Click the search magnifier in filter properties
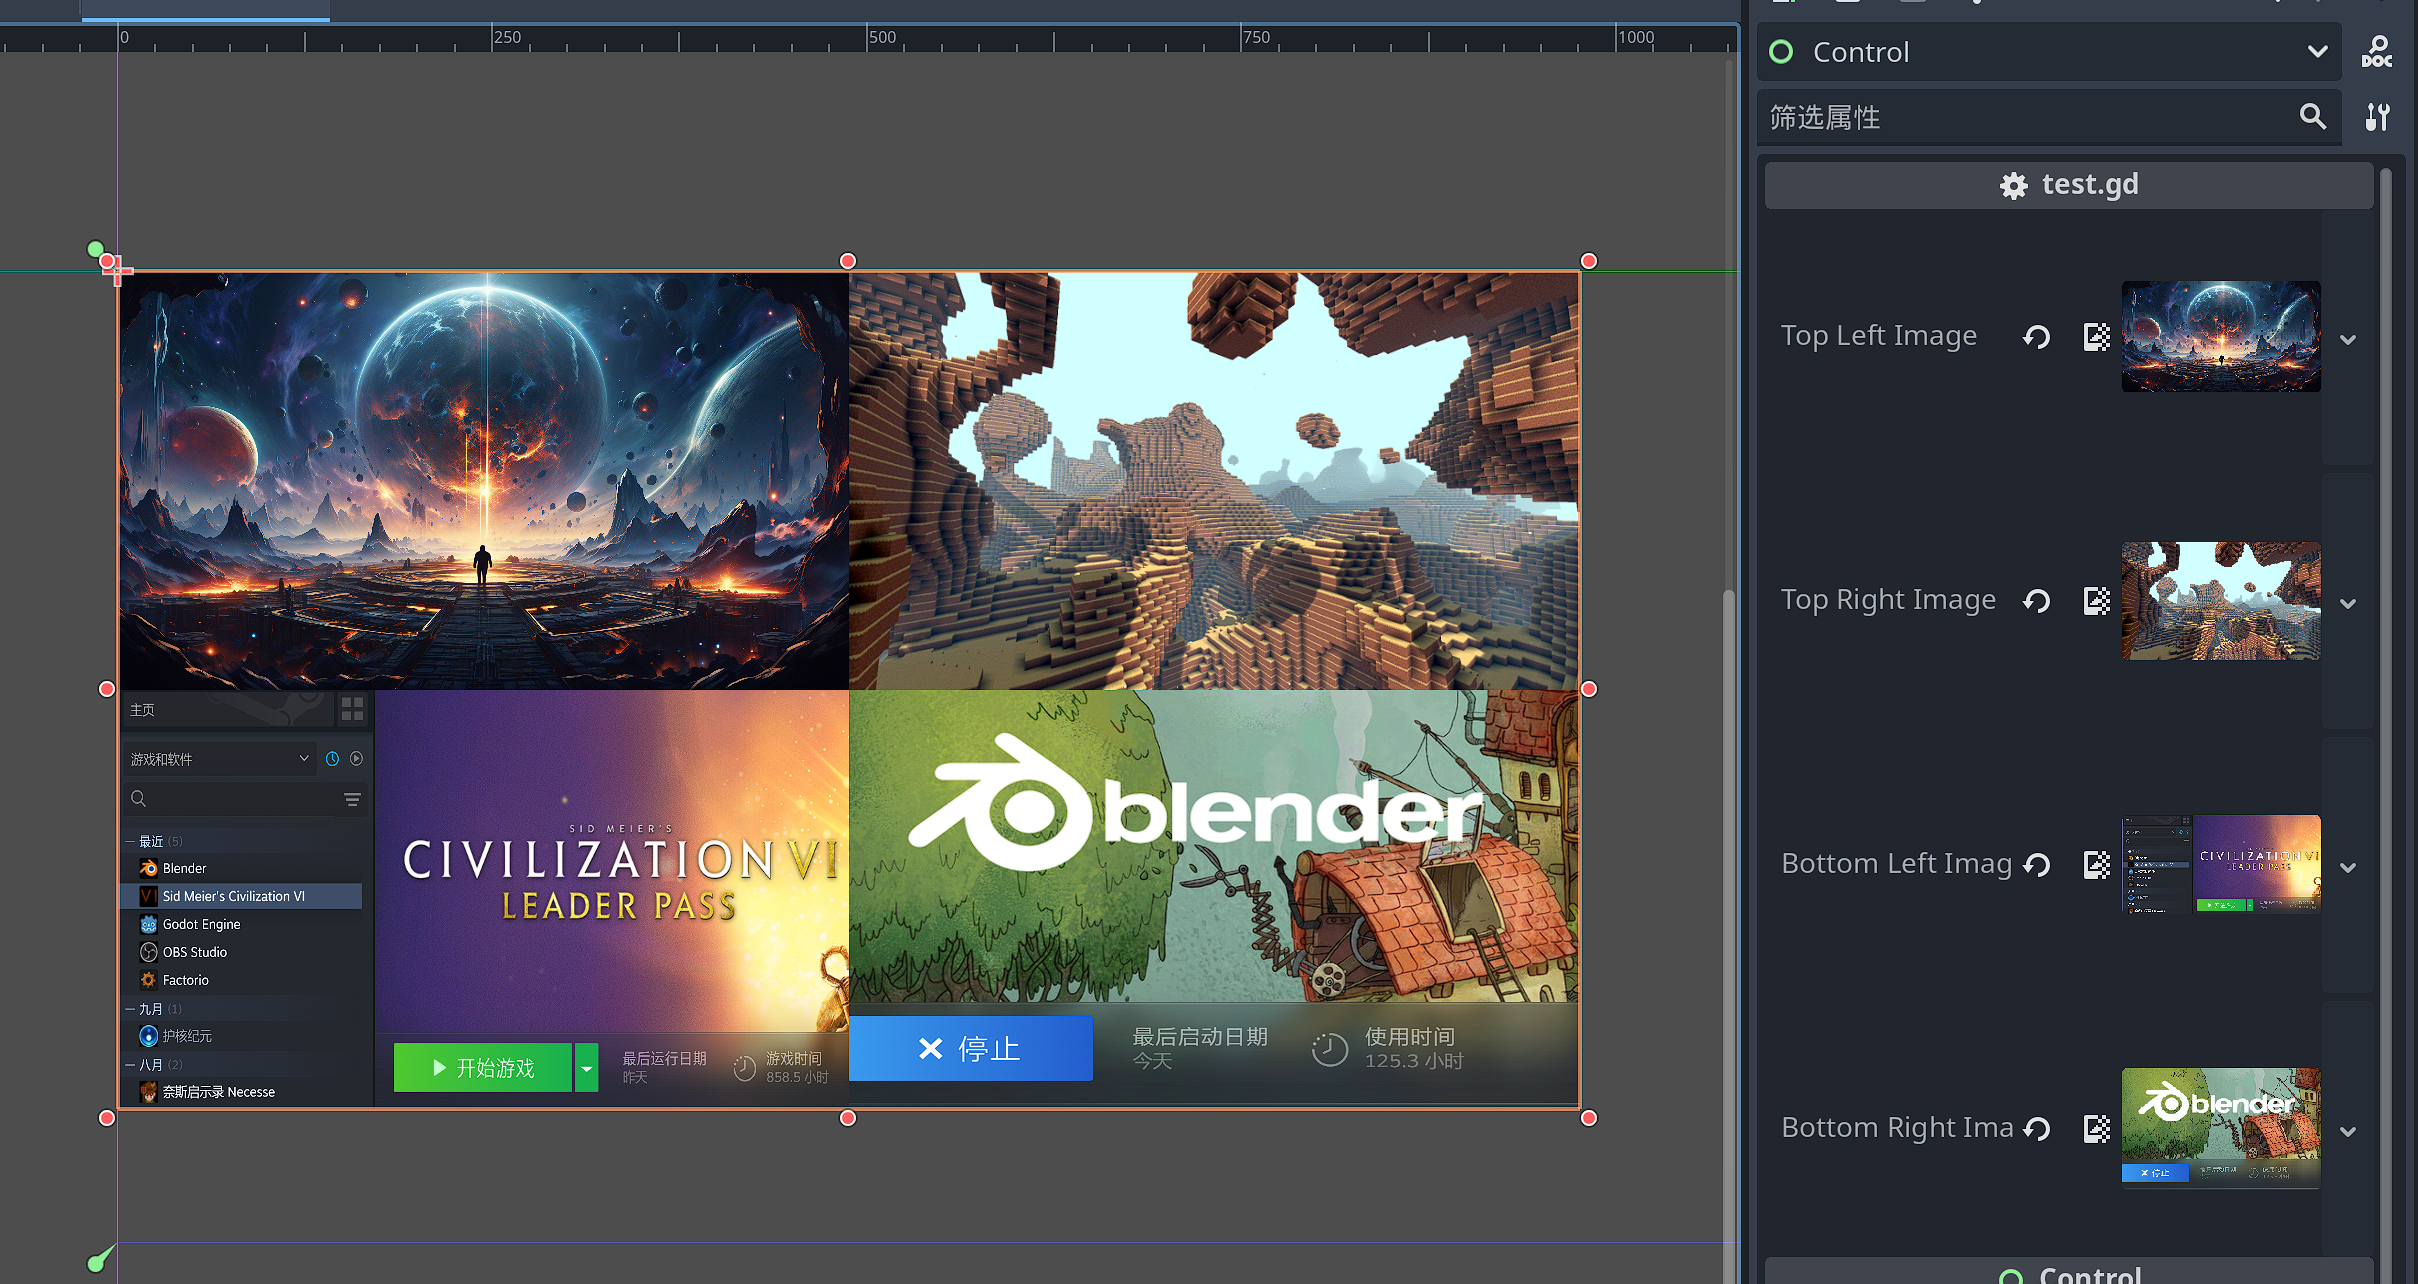The height and width of the screenshot is (1284, 2418). 2312,117
